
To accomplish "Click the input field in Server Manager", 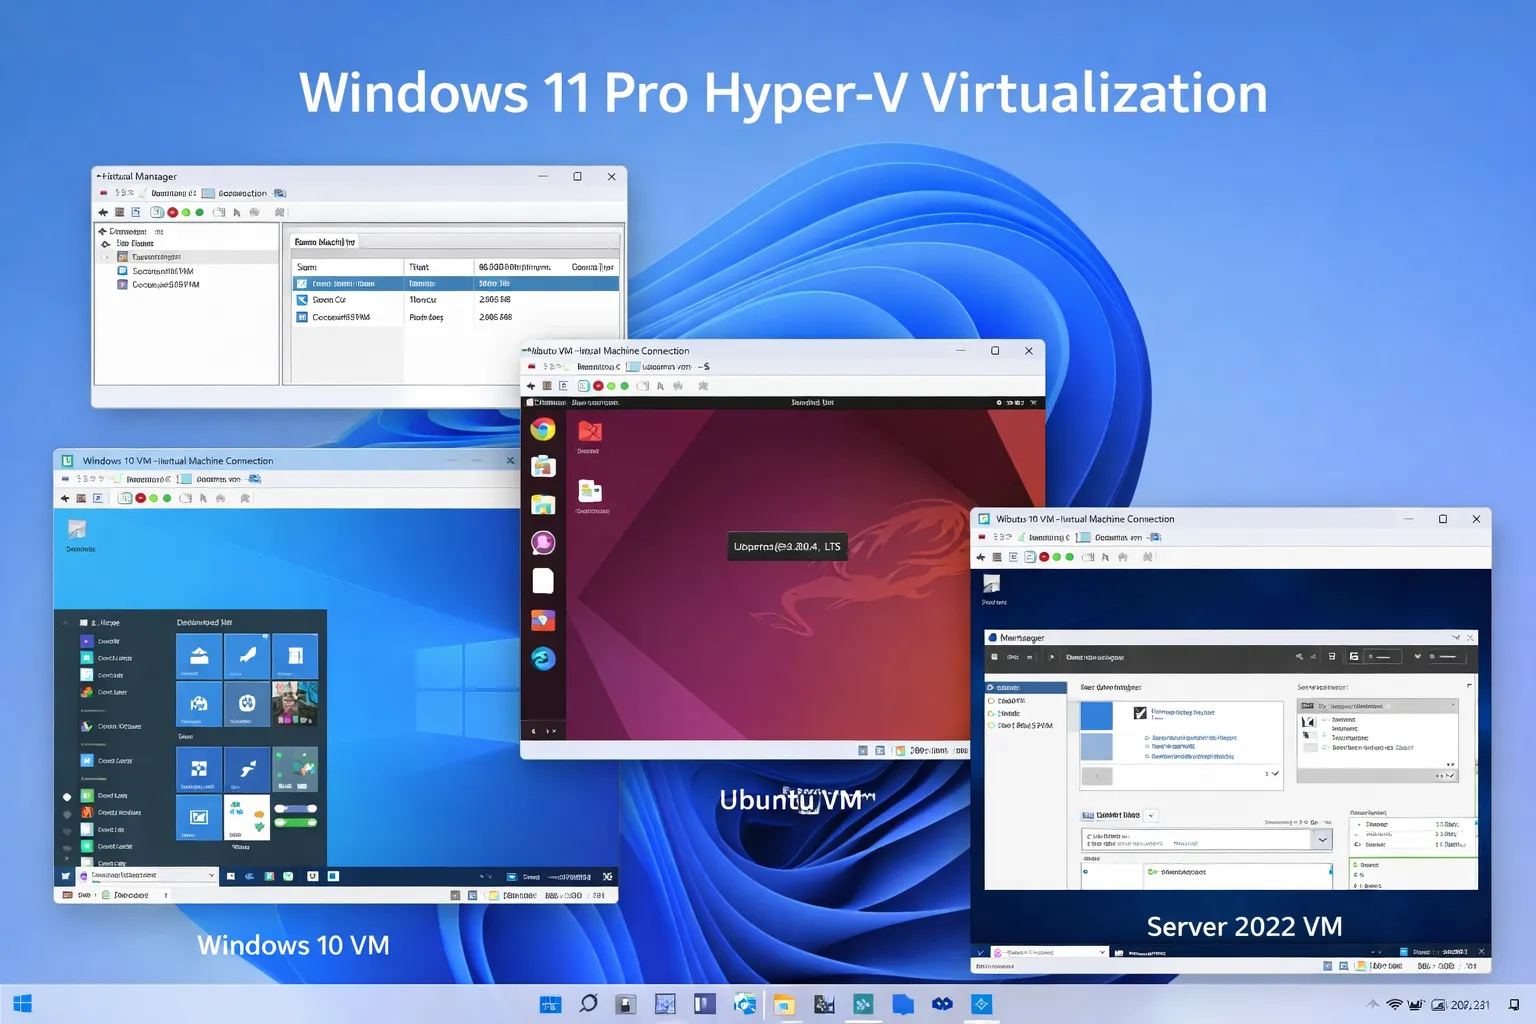I will [1198, 840].
